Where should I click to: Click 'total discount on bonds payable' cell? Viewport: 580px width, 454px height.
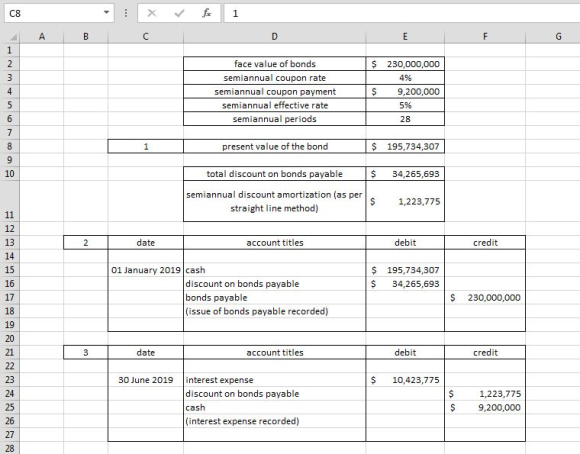click(274, 174)
